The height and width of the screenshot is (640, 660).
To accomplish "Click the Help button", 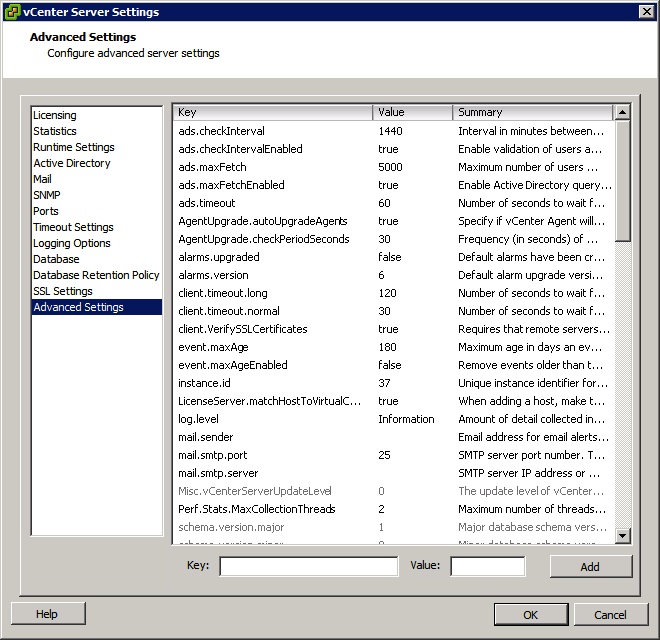I will 48,614.
